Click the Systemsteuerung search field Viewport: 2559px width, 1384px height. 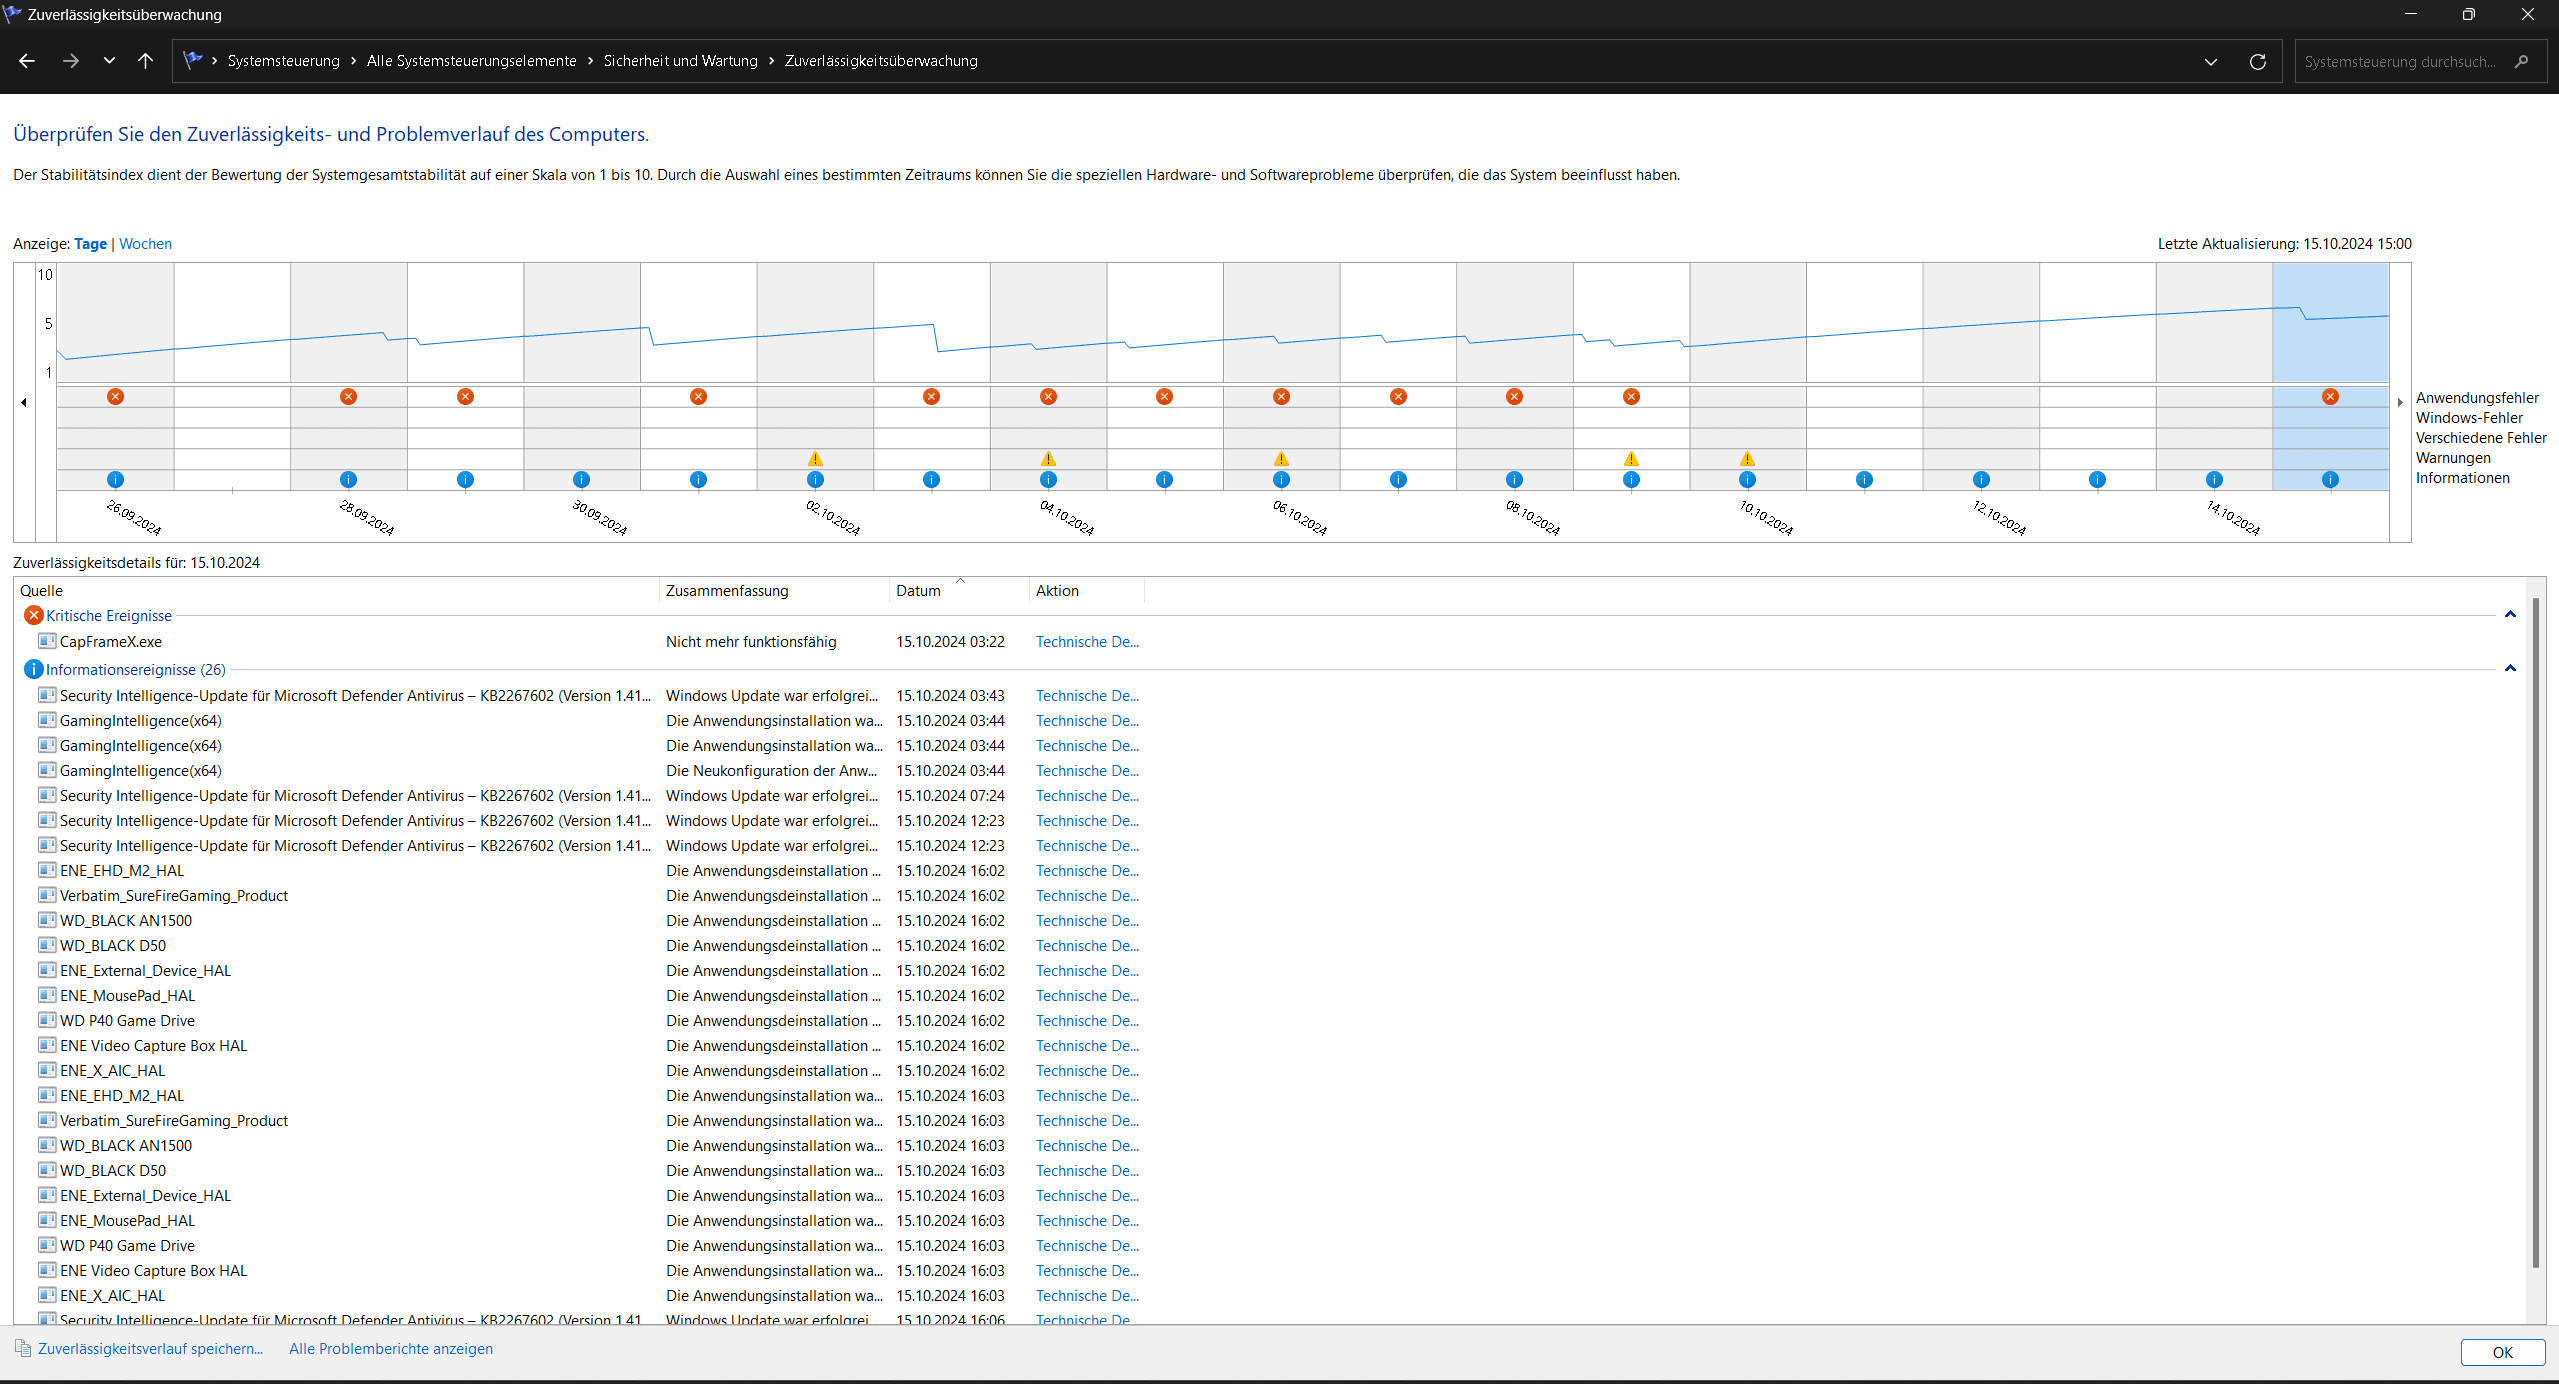(x=2400, y=61)
